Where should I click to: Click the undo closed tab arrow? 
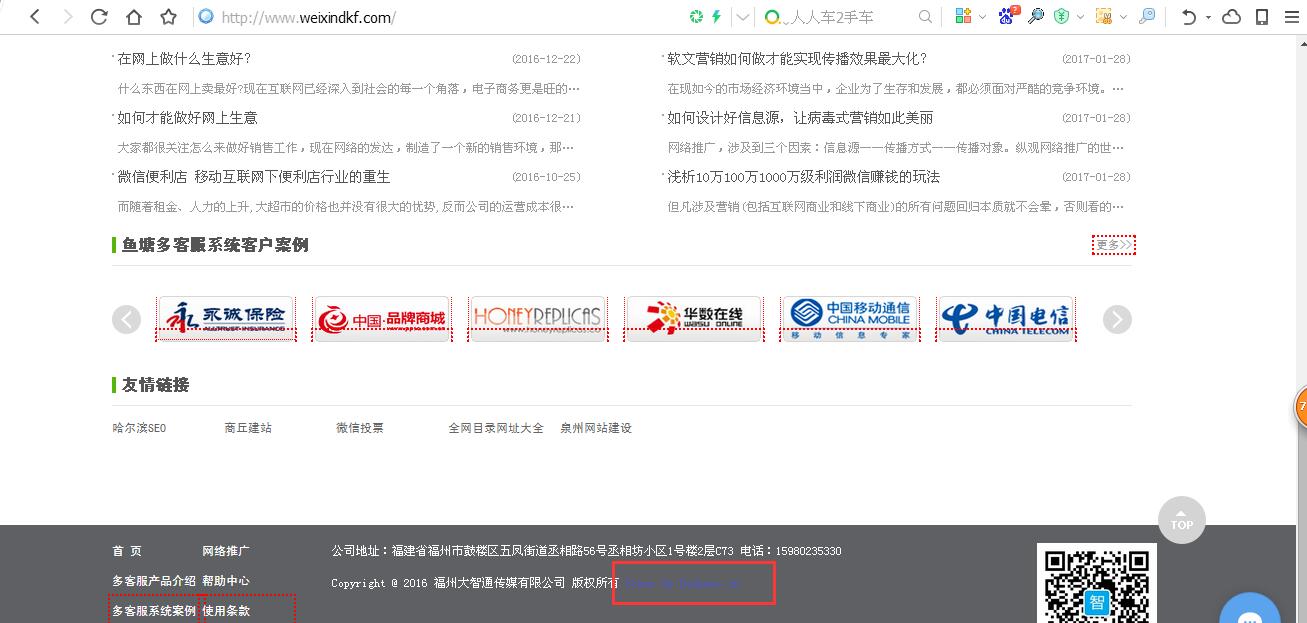tap(1189, 17)
